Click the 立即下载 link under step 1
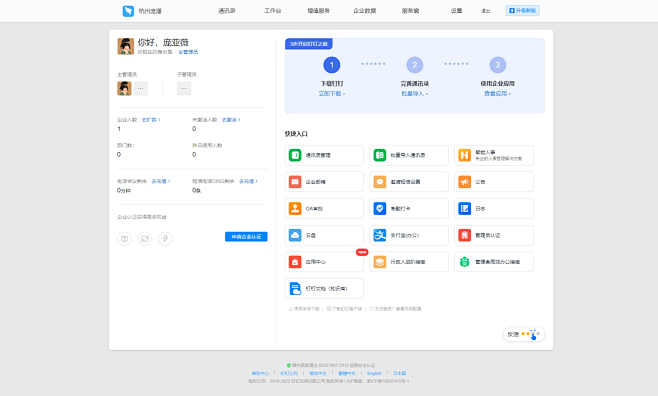 pyautogui.click(x=332, y=94)
